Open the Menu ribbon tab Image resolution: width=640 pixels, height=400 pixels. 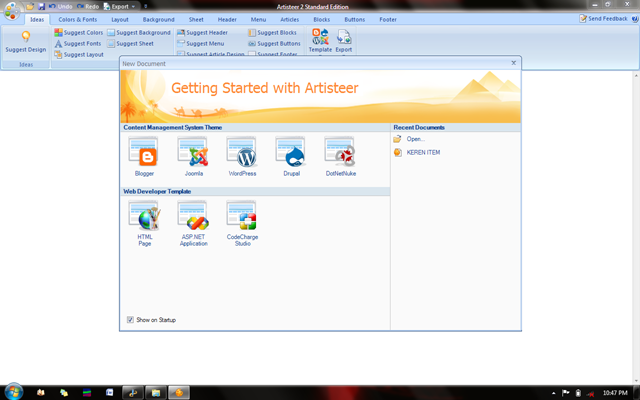pos(258,20)
